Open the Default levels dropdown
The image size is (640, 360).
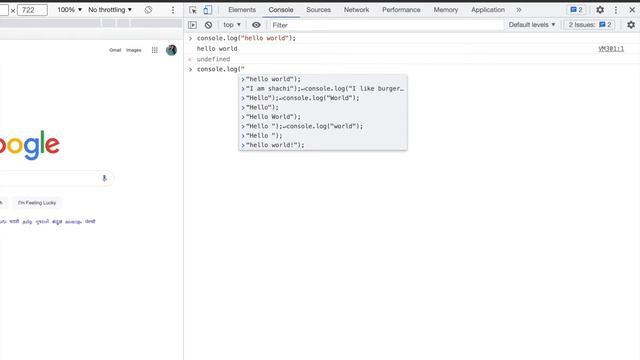[532, 25]
